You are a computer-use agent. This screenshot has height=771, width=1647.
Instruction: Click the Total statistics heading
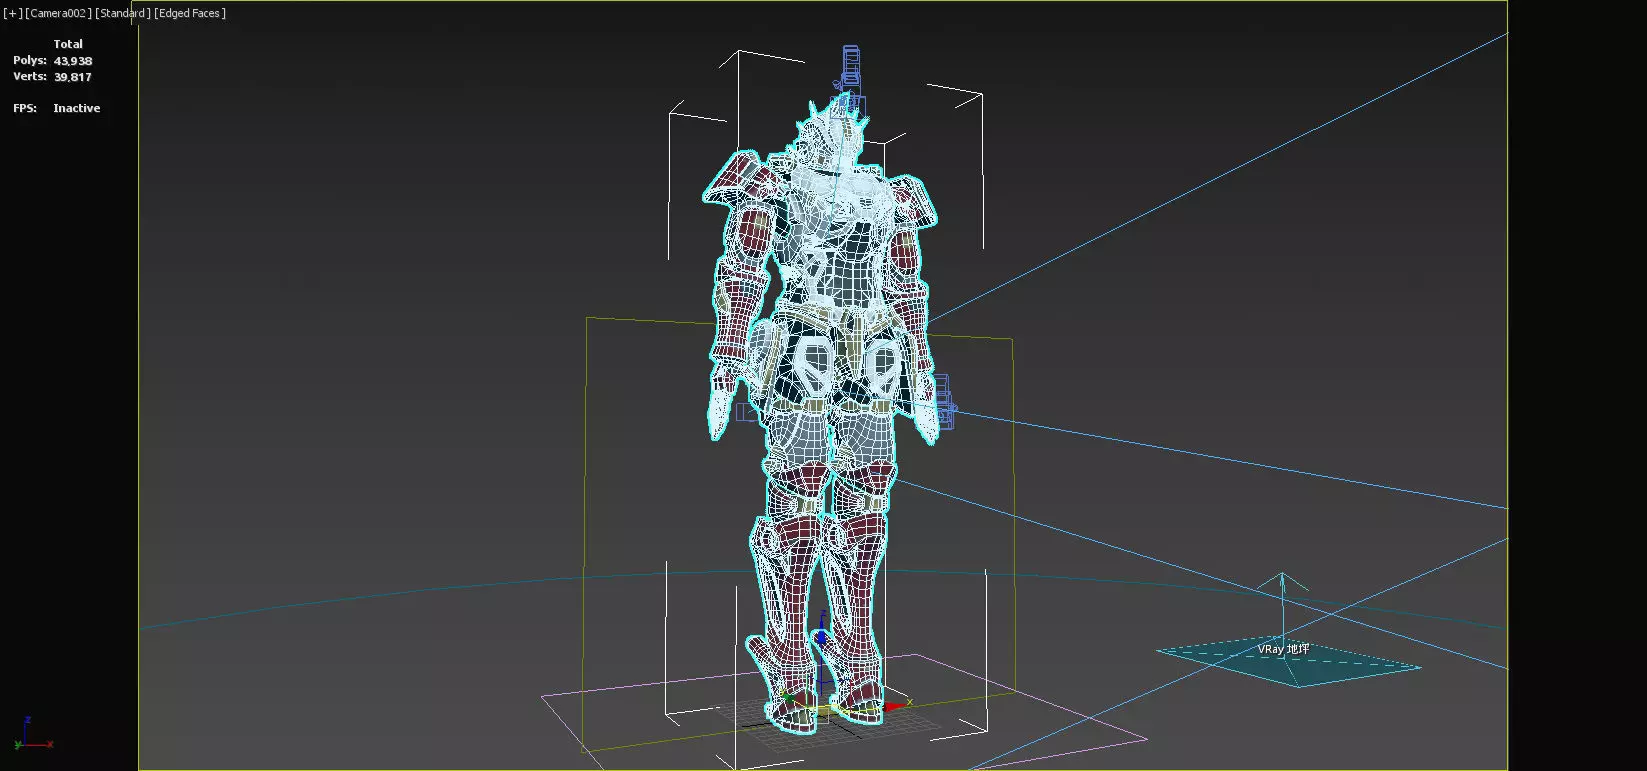point(68,44)
